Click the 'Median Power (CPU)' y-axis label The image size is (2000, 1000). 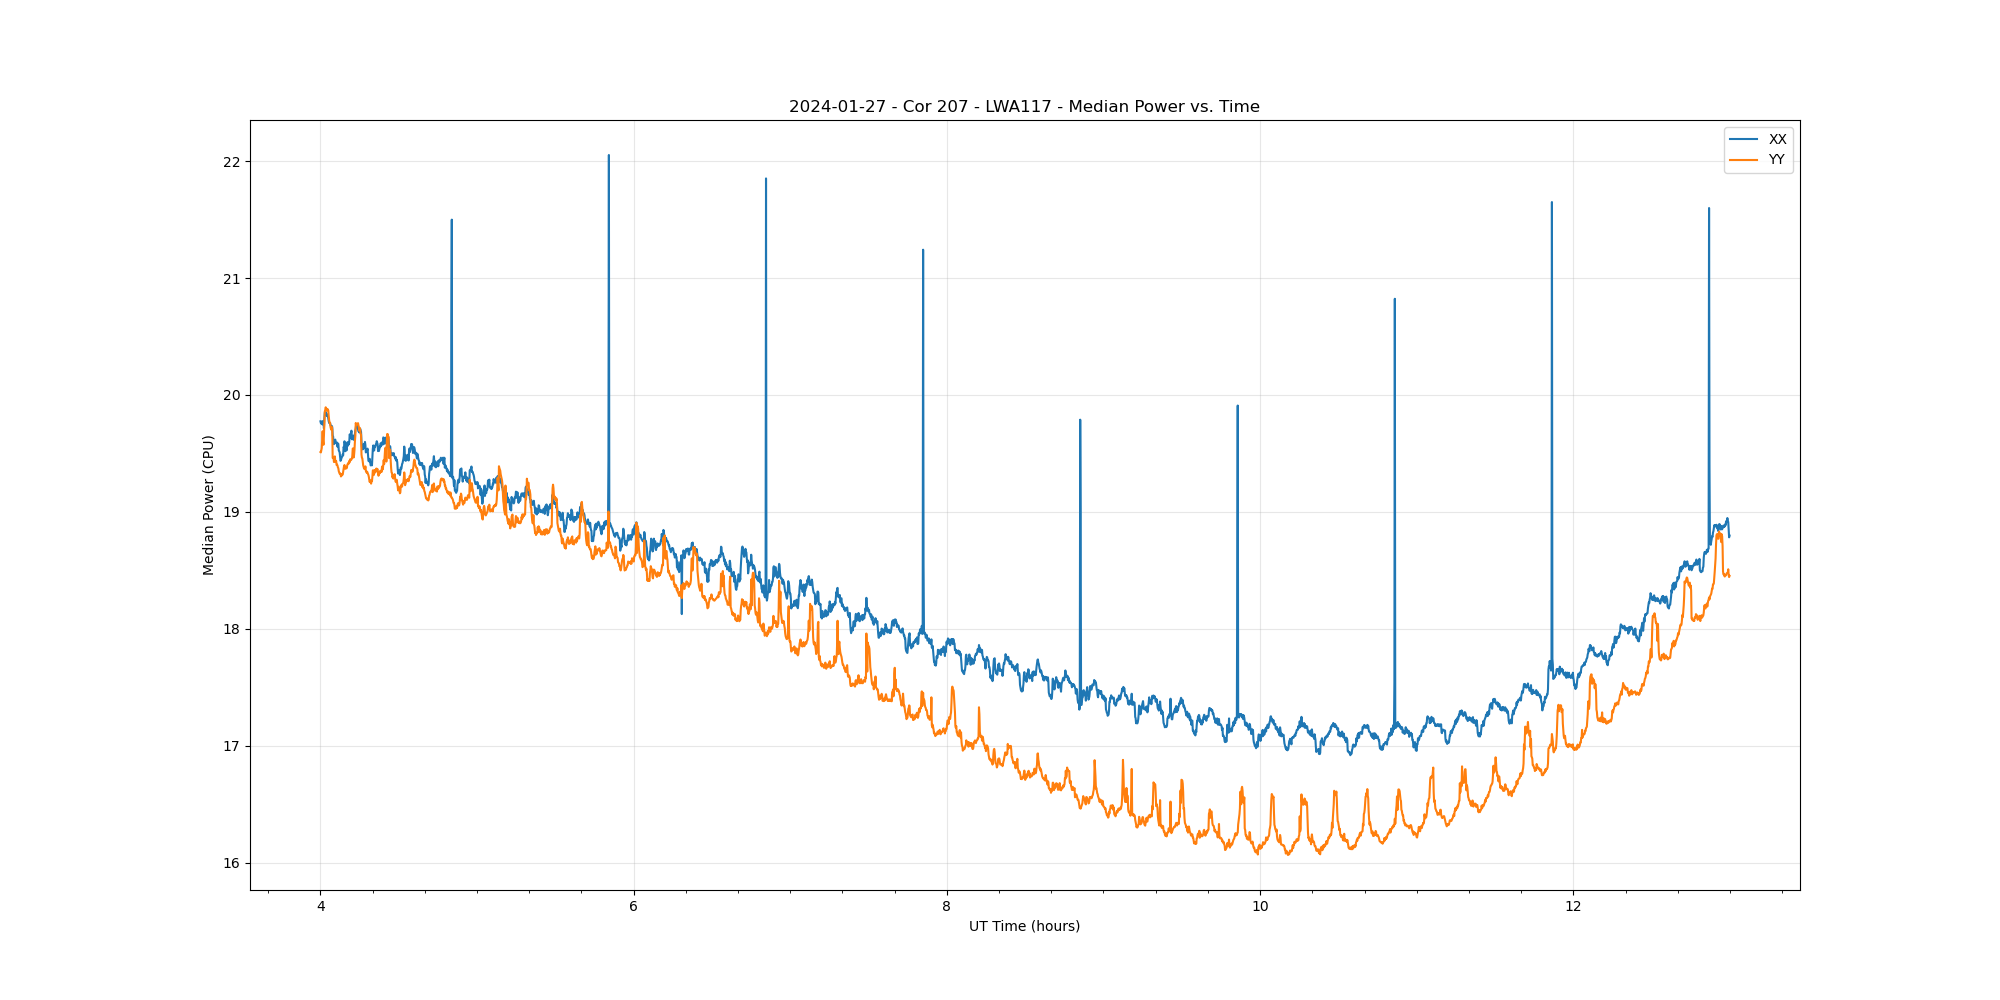click(x=209, y=505)
